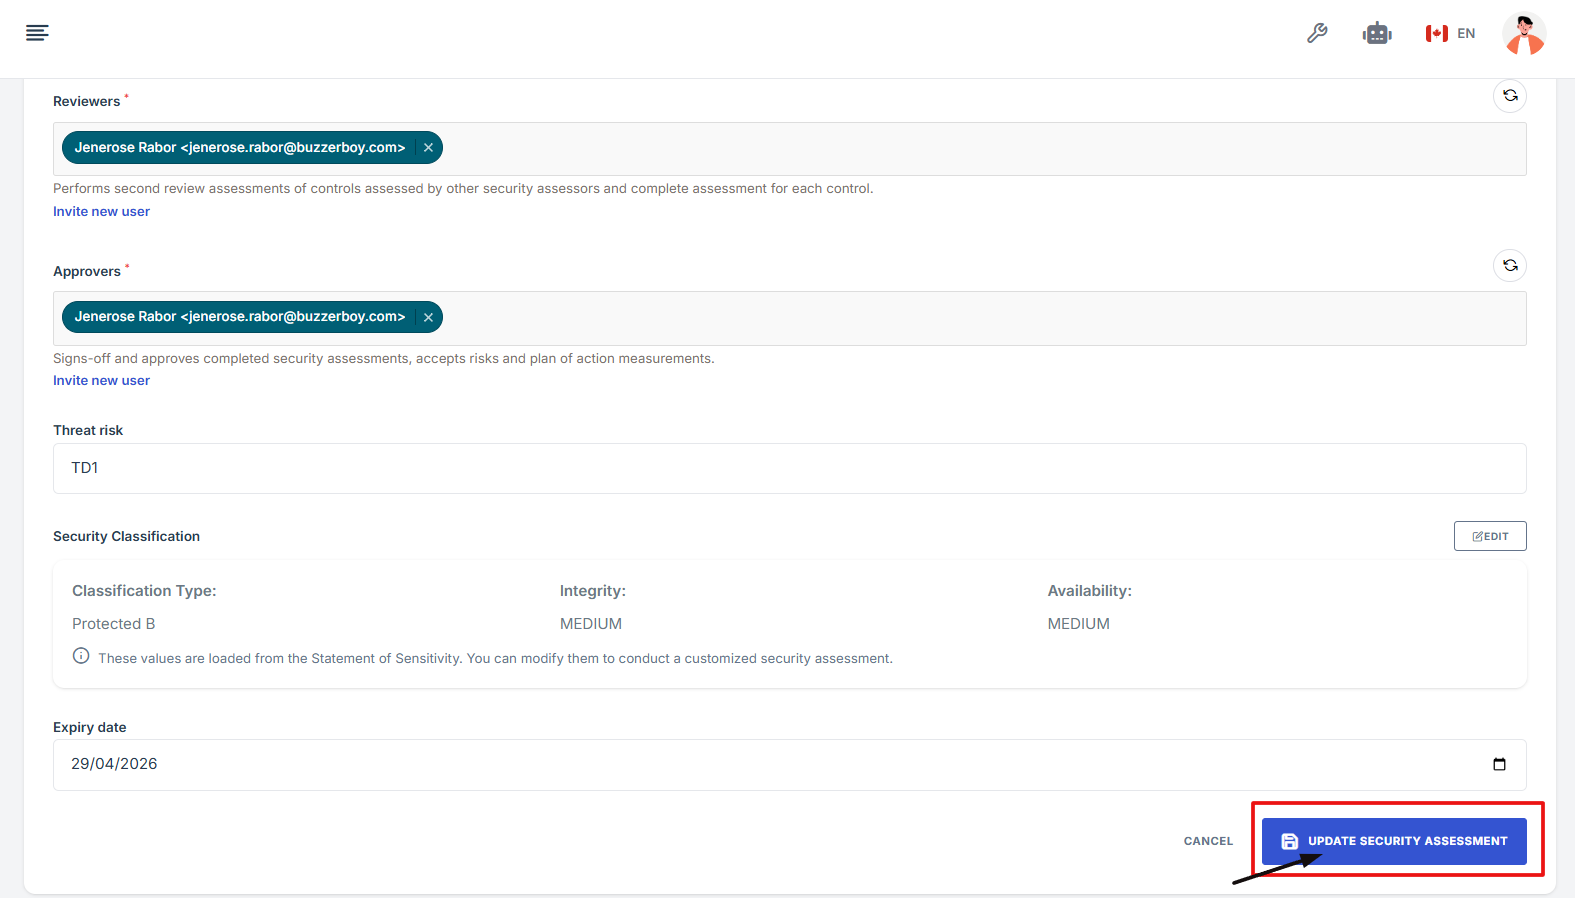Refresh the Approvers list
Image resolution: width=1575 pixels, height=898 pixels.
pos(1510,266)
